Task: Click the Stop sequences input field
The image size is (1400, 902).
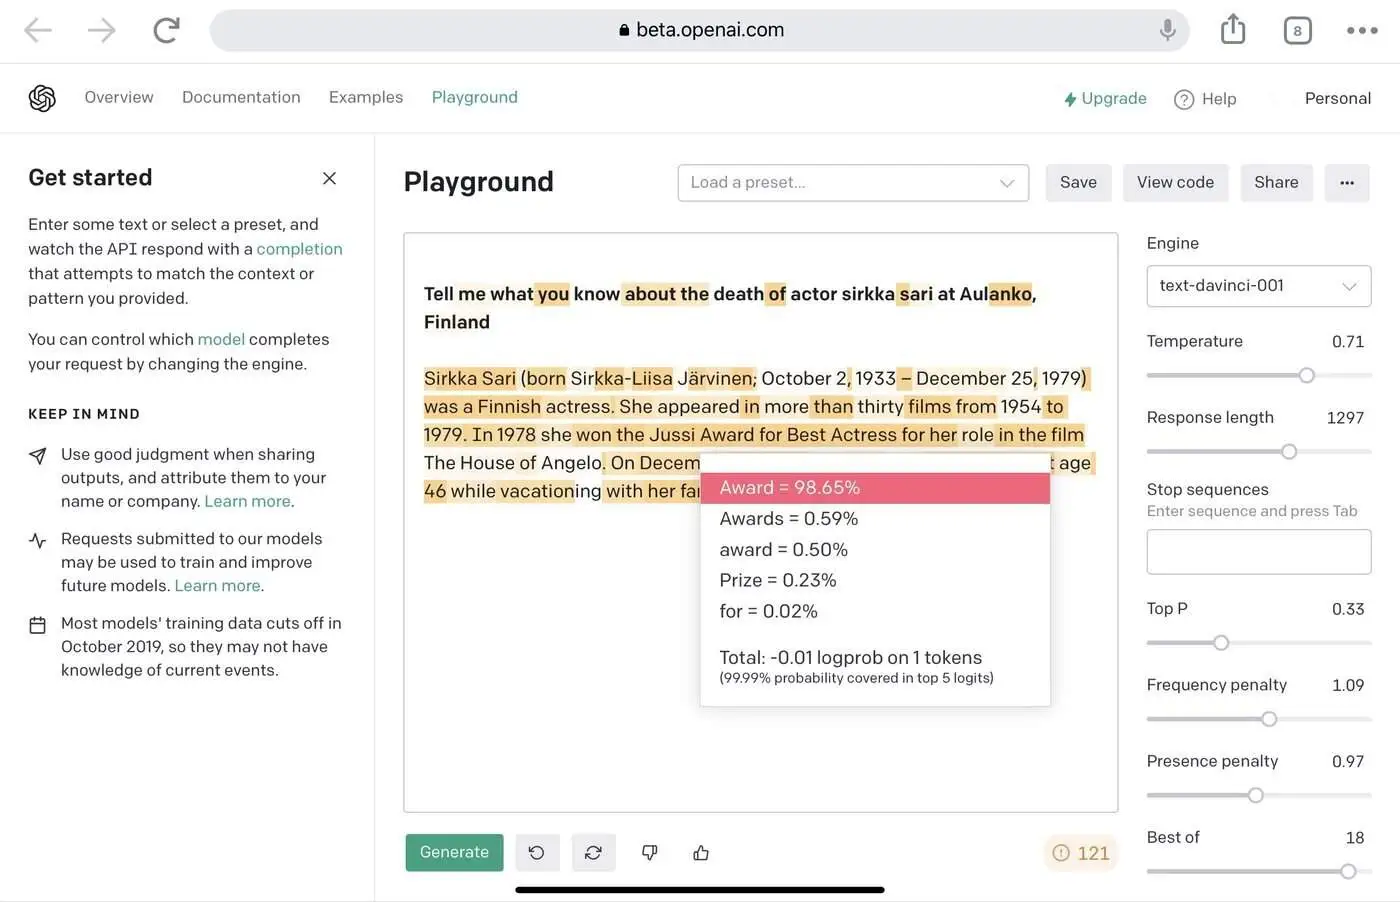Action: pos(1258,552)
